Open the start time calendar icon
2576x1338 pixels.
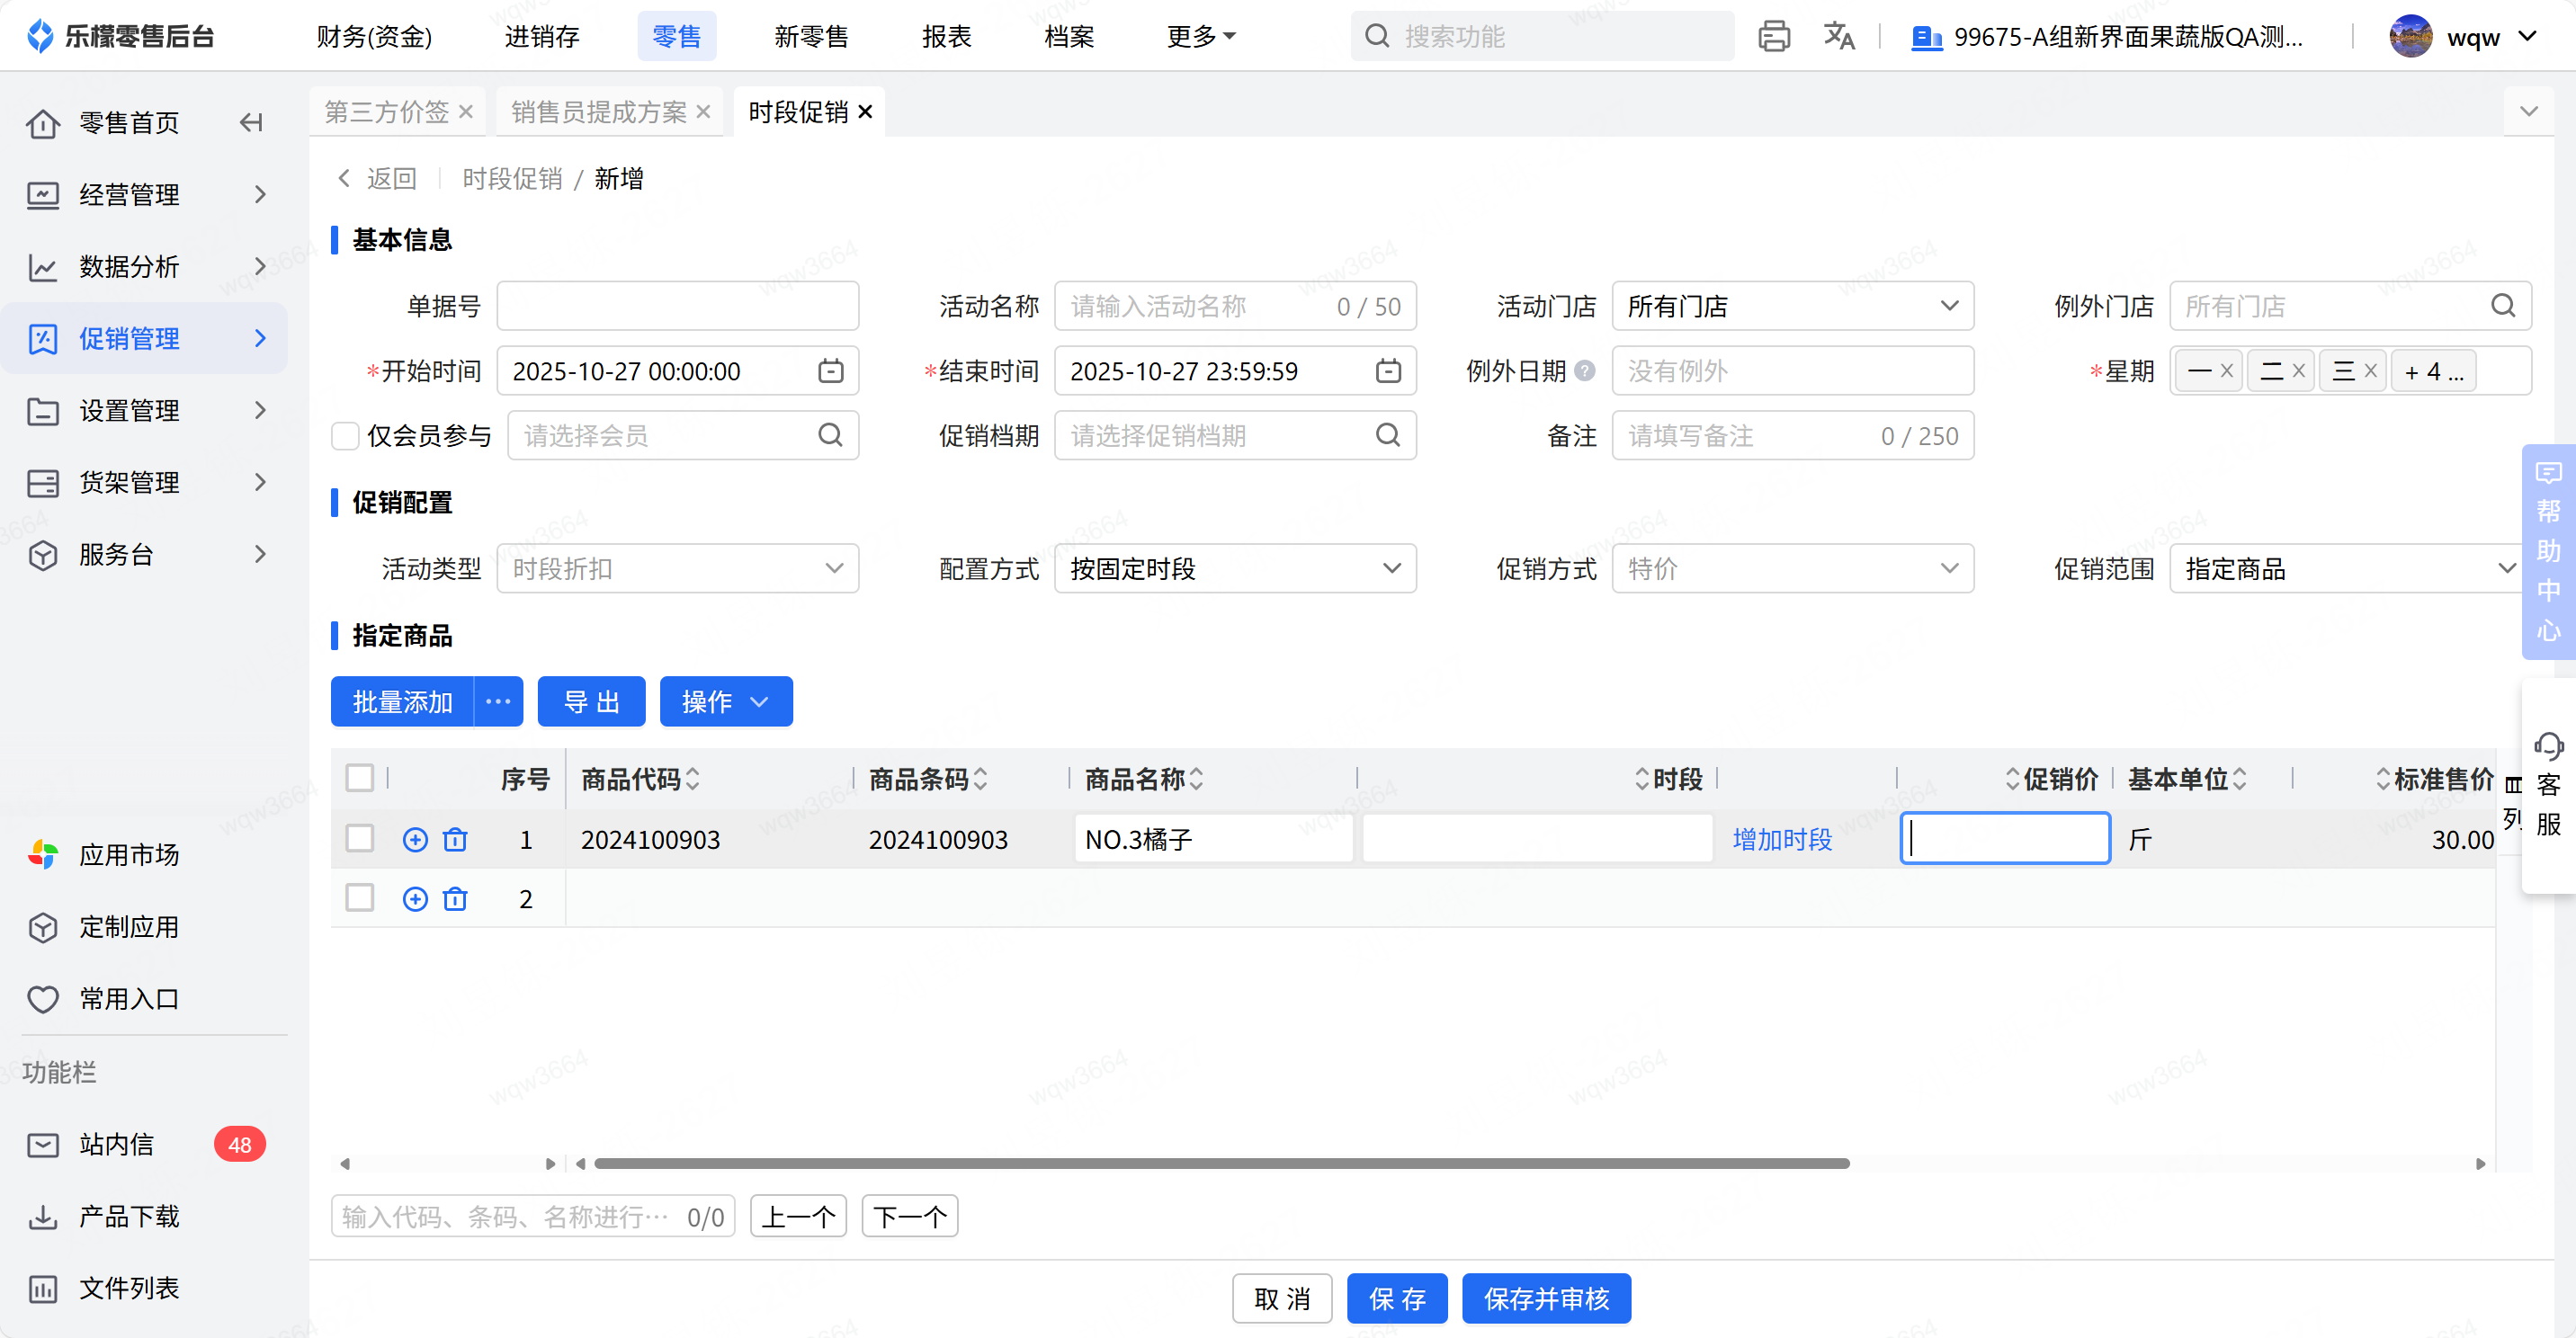pos(830,371)
